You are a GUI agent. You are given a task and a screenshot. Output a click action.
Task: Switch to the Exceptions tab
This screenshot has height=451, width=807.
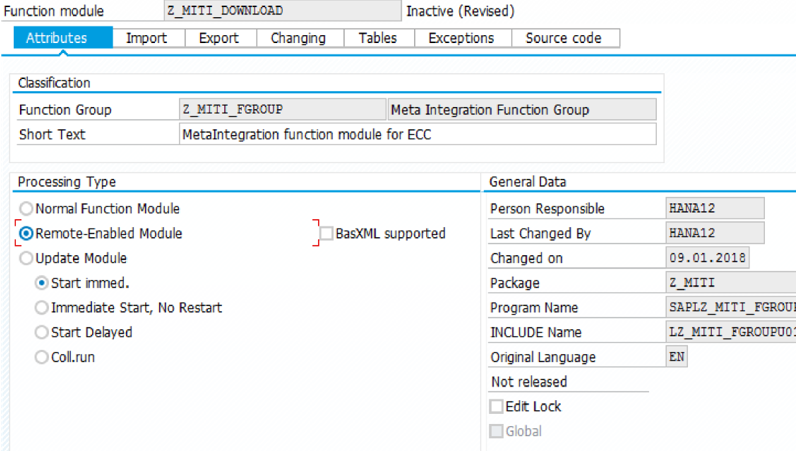[x=461, y=38]
